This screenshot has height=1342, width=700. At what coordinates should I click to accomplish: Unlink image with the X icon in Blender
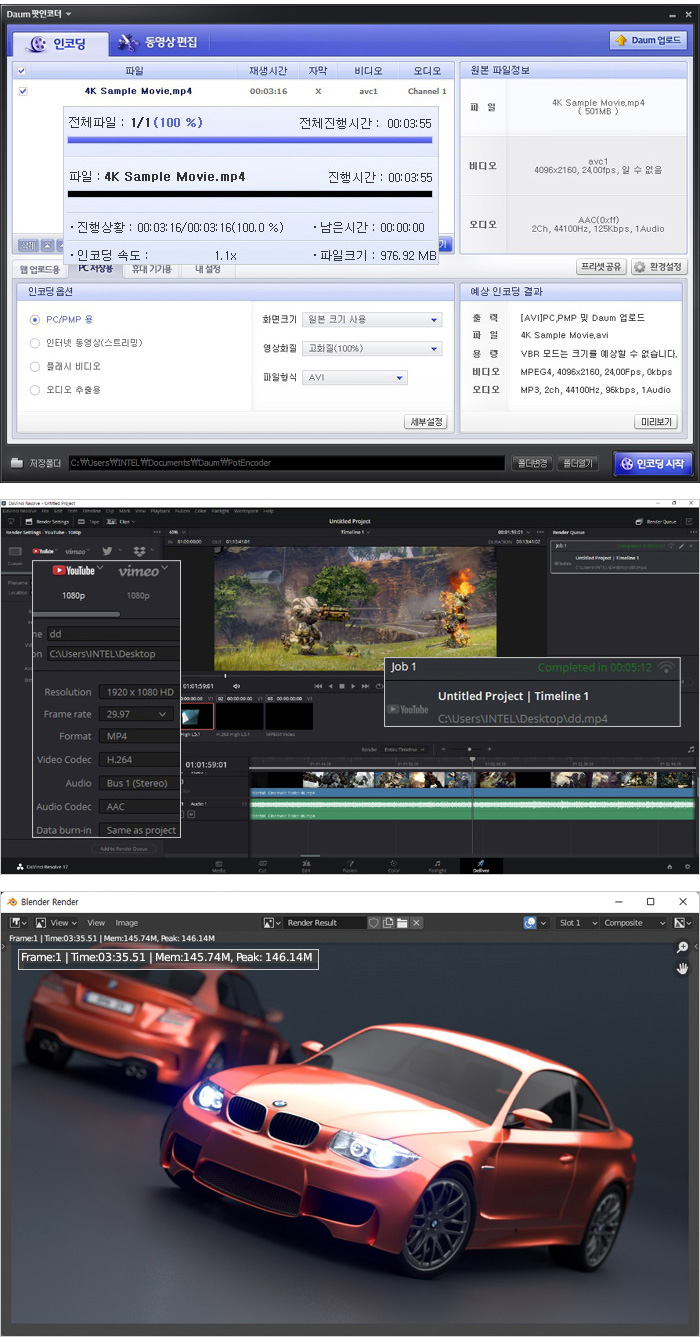[x=416, y=923]
